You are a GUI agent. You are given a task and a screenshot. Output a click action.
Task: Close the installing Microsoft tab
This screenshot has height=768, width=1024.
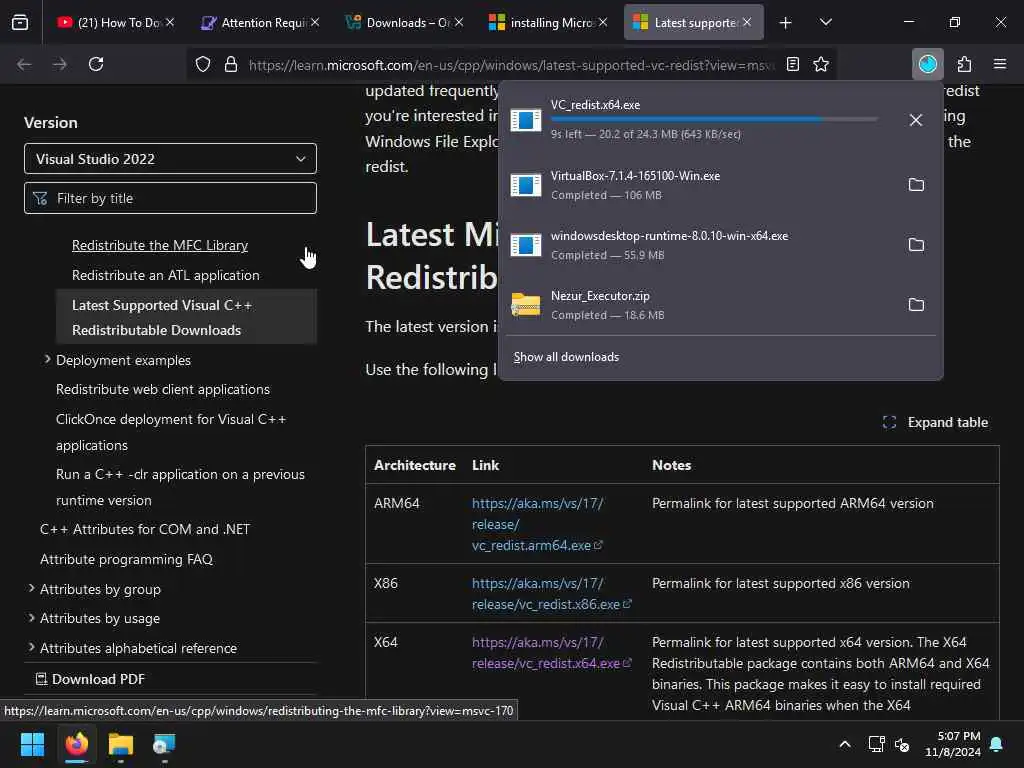point(603,22)
